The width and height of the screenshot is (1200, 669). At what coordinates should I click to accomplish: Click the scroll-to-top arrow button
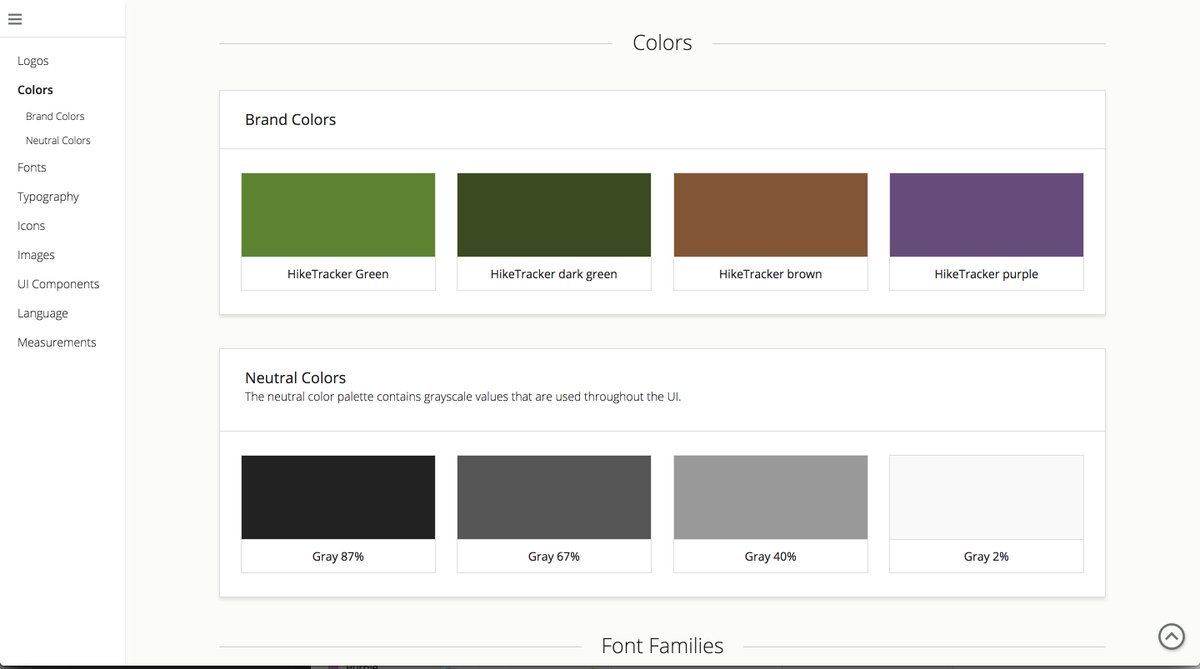(x=1171, y=636)
